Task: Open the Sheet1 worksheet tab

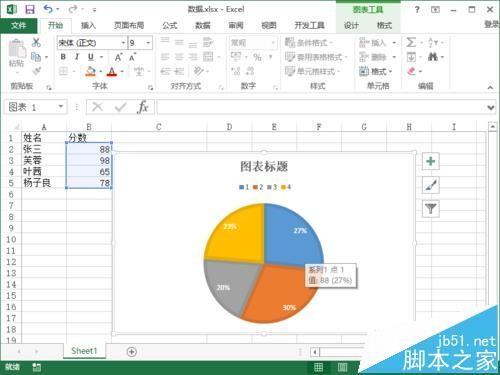Action: click(x=84, y=351)
